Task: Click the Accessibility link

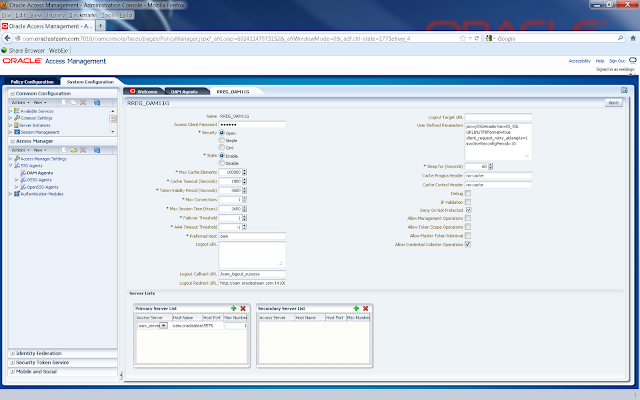Action: click(x=580, y=61)
